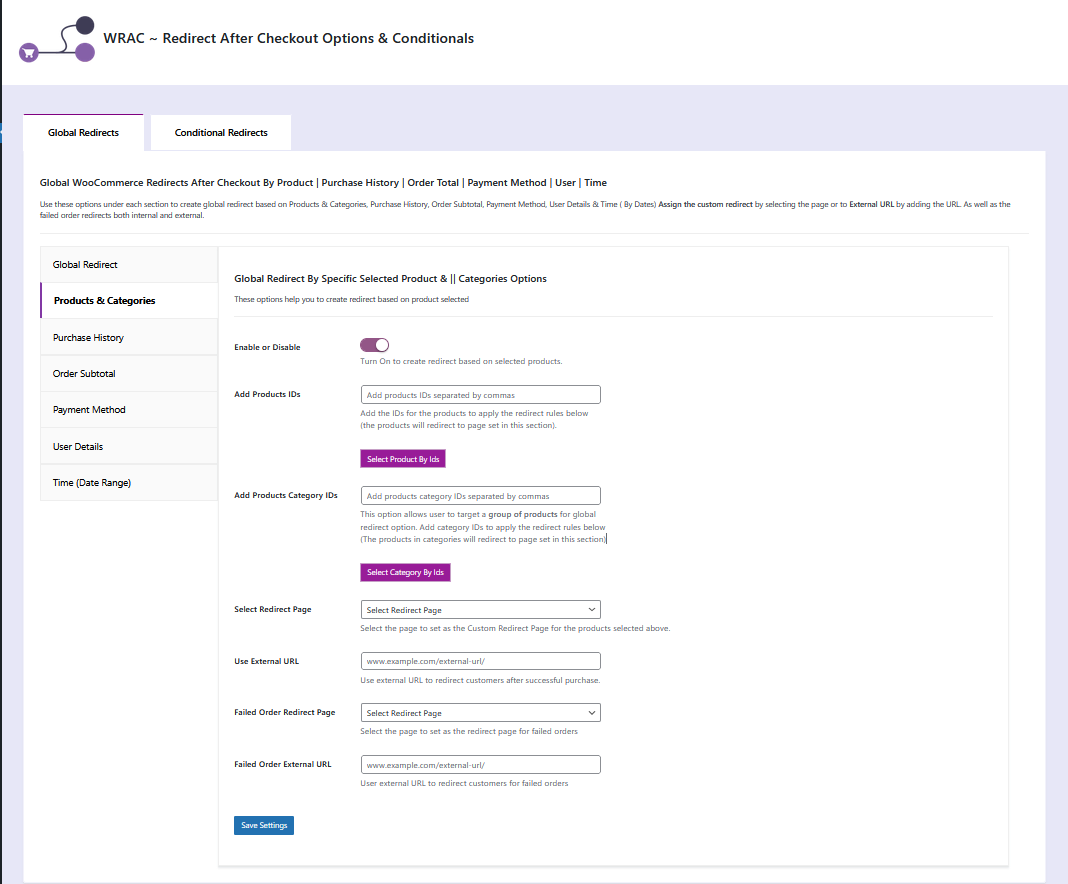Click the Select Product By Ids button

pyautogui.click(x=403, y=459)
